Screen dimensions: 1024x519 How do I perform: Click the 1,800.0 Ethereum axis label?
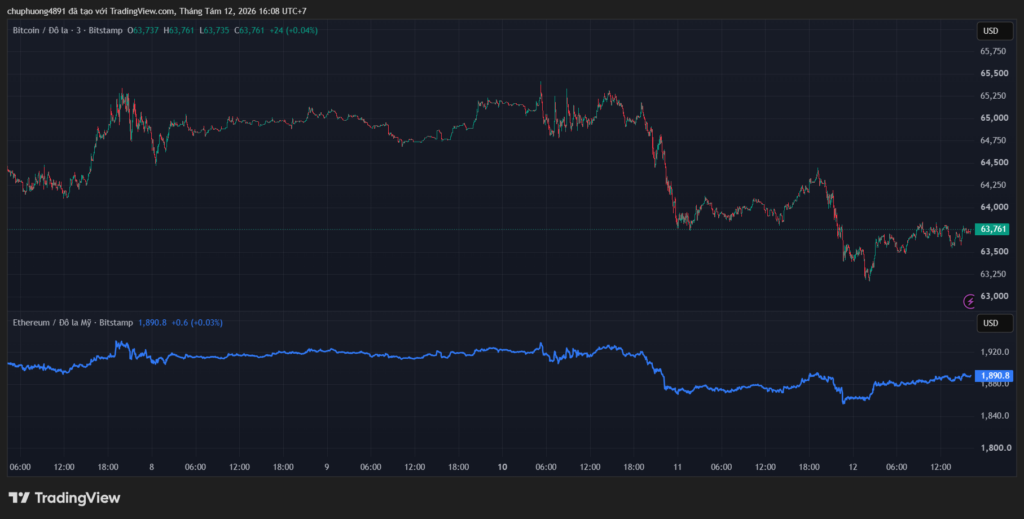pos(995,448)
